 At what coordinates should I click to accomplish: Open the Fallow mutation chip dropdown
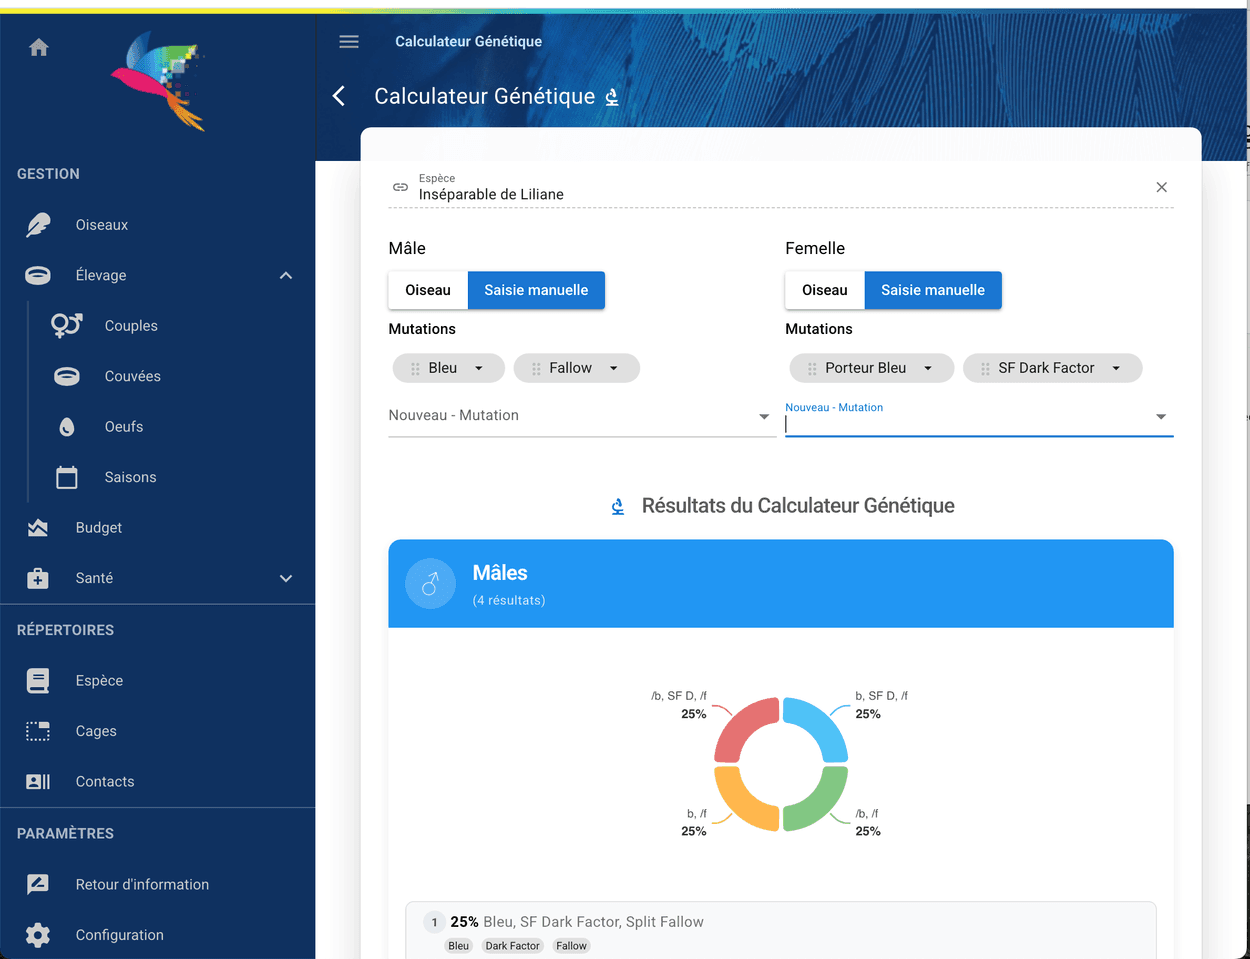[613, 368]
